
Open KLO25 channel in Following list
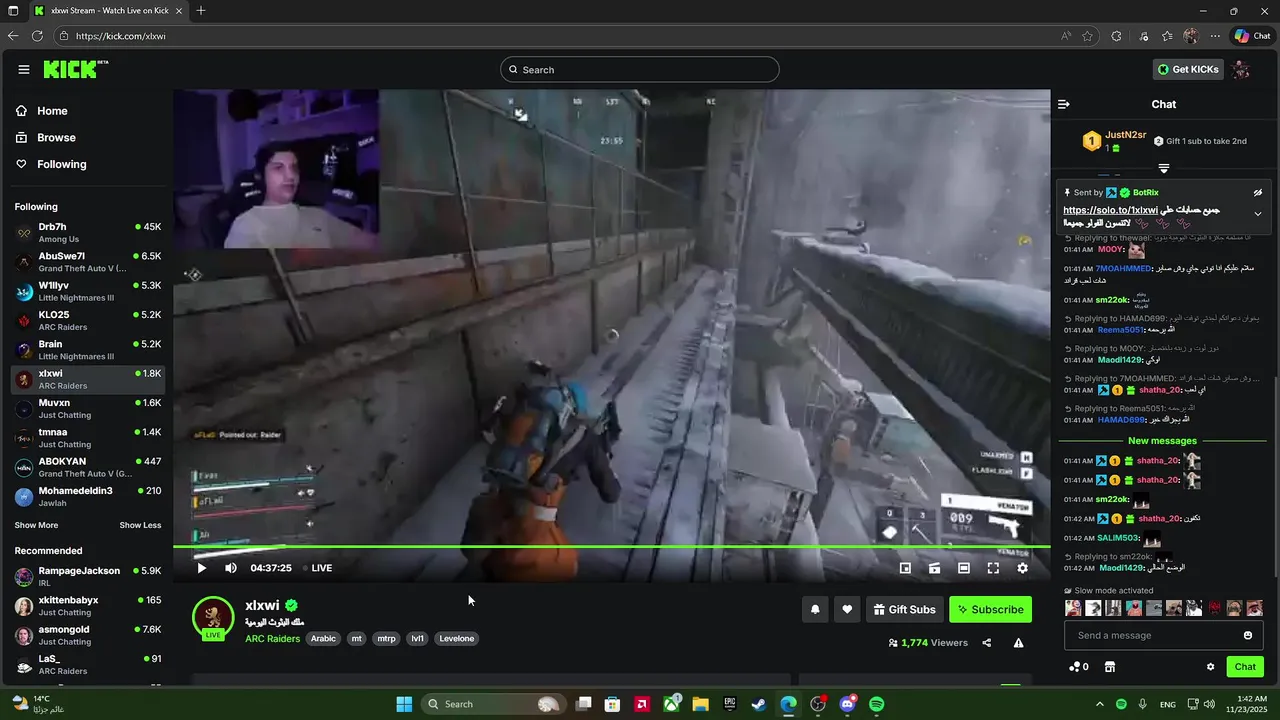pos(88,320)
